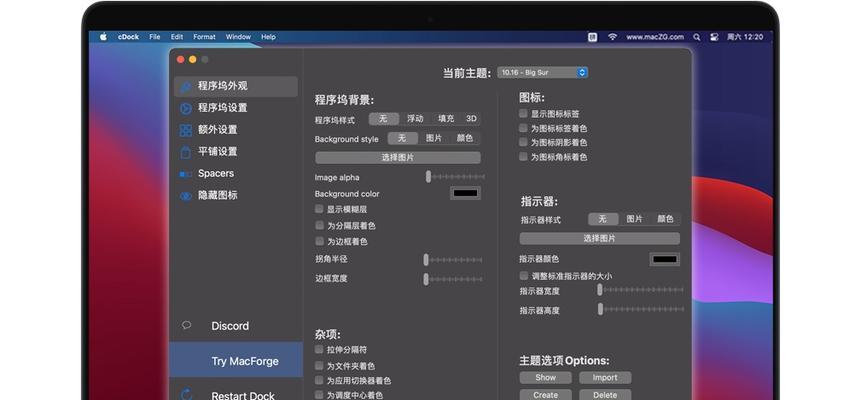
Task: Click the menu bar clock 周六 12:20
Action: coord(745,37)
